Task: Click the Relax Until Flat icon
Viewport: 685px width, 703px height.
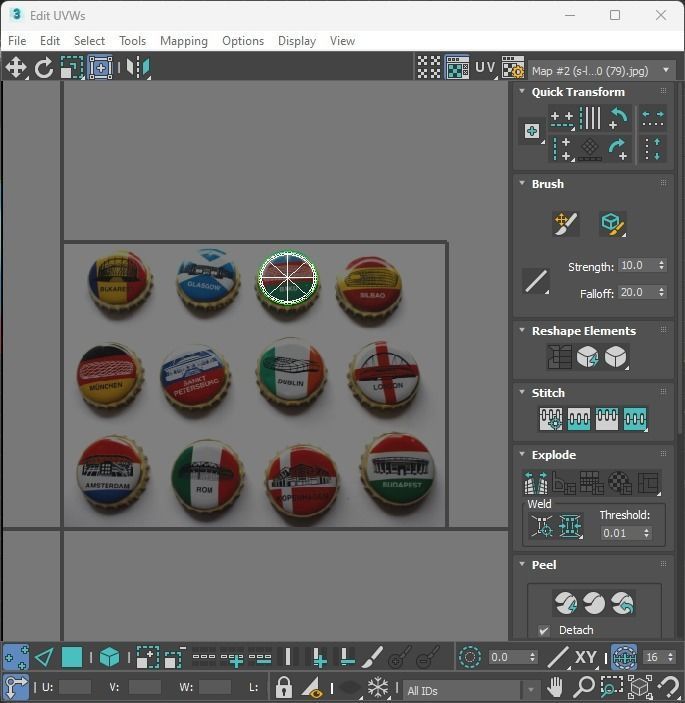Action: point(588,357)
